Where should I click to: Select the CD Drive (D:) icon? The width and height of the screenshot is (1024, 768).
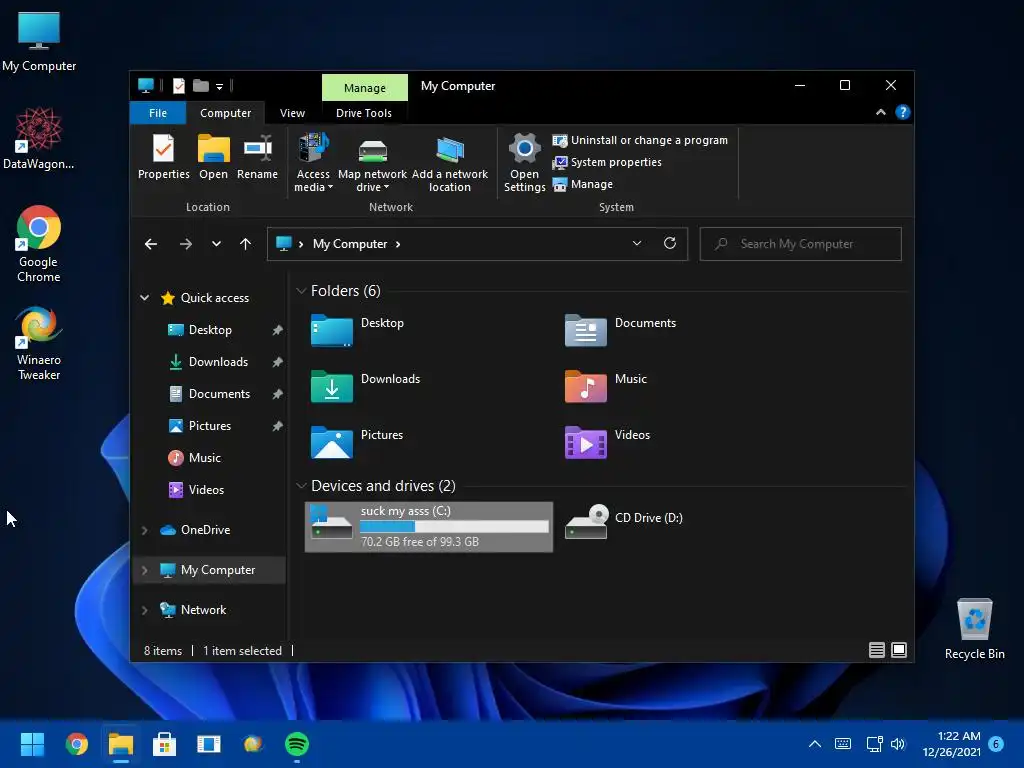[x=586, y=522]
